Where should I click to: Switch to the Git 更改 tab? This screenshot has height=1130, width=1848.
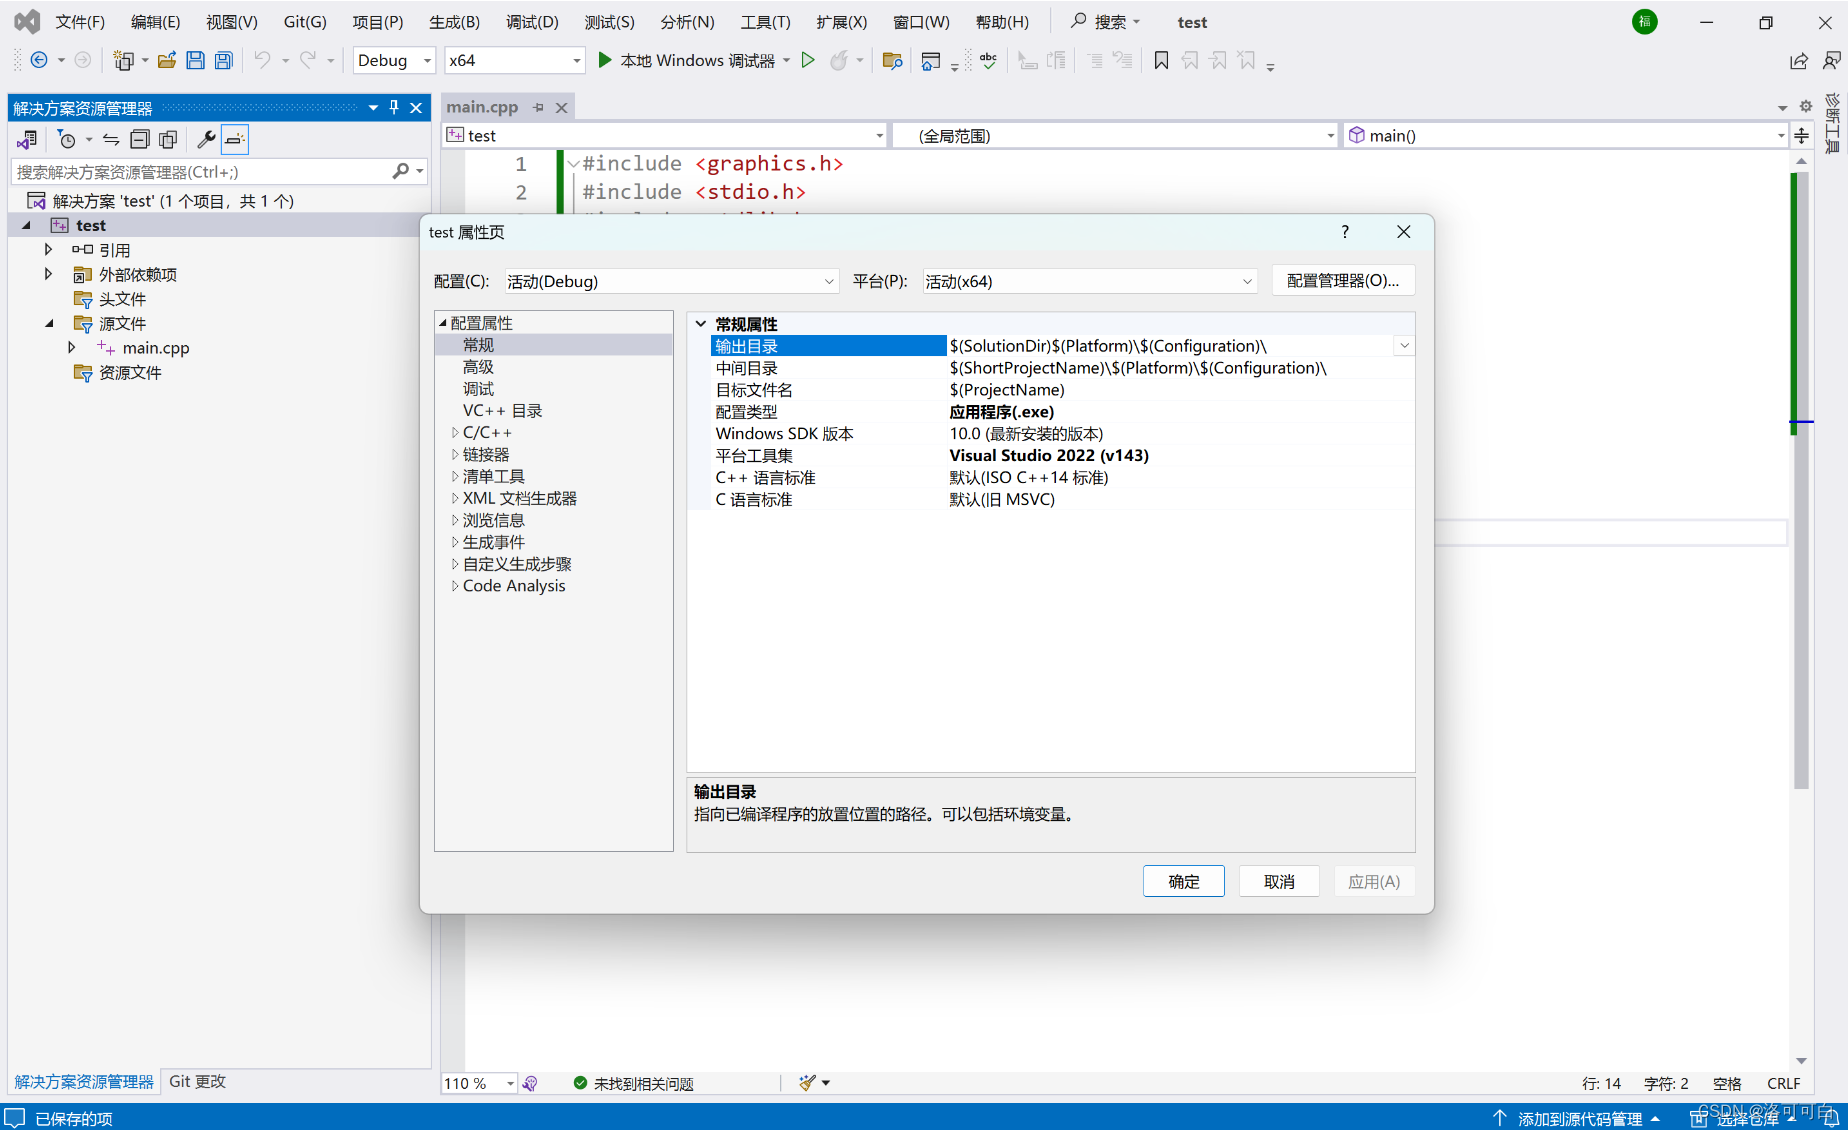point(197,1081)
